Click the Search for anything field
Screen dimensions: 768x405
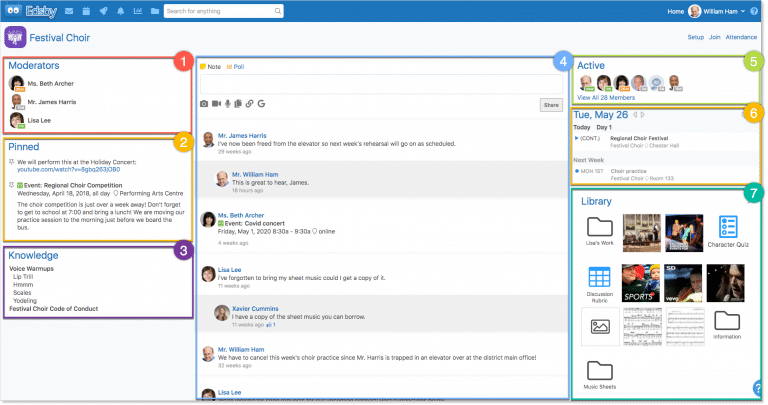click(x=220, y=11)
